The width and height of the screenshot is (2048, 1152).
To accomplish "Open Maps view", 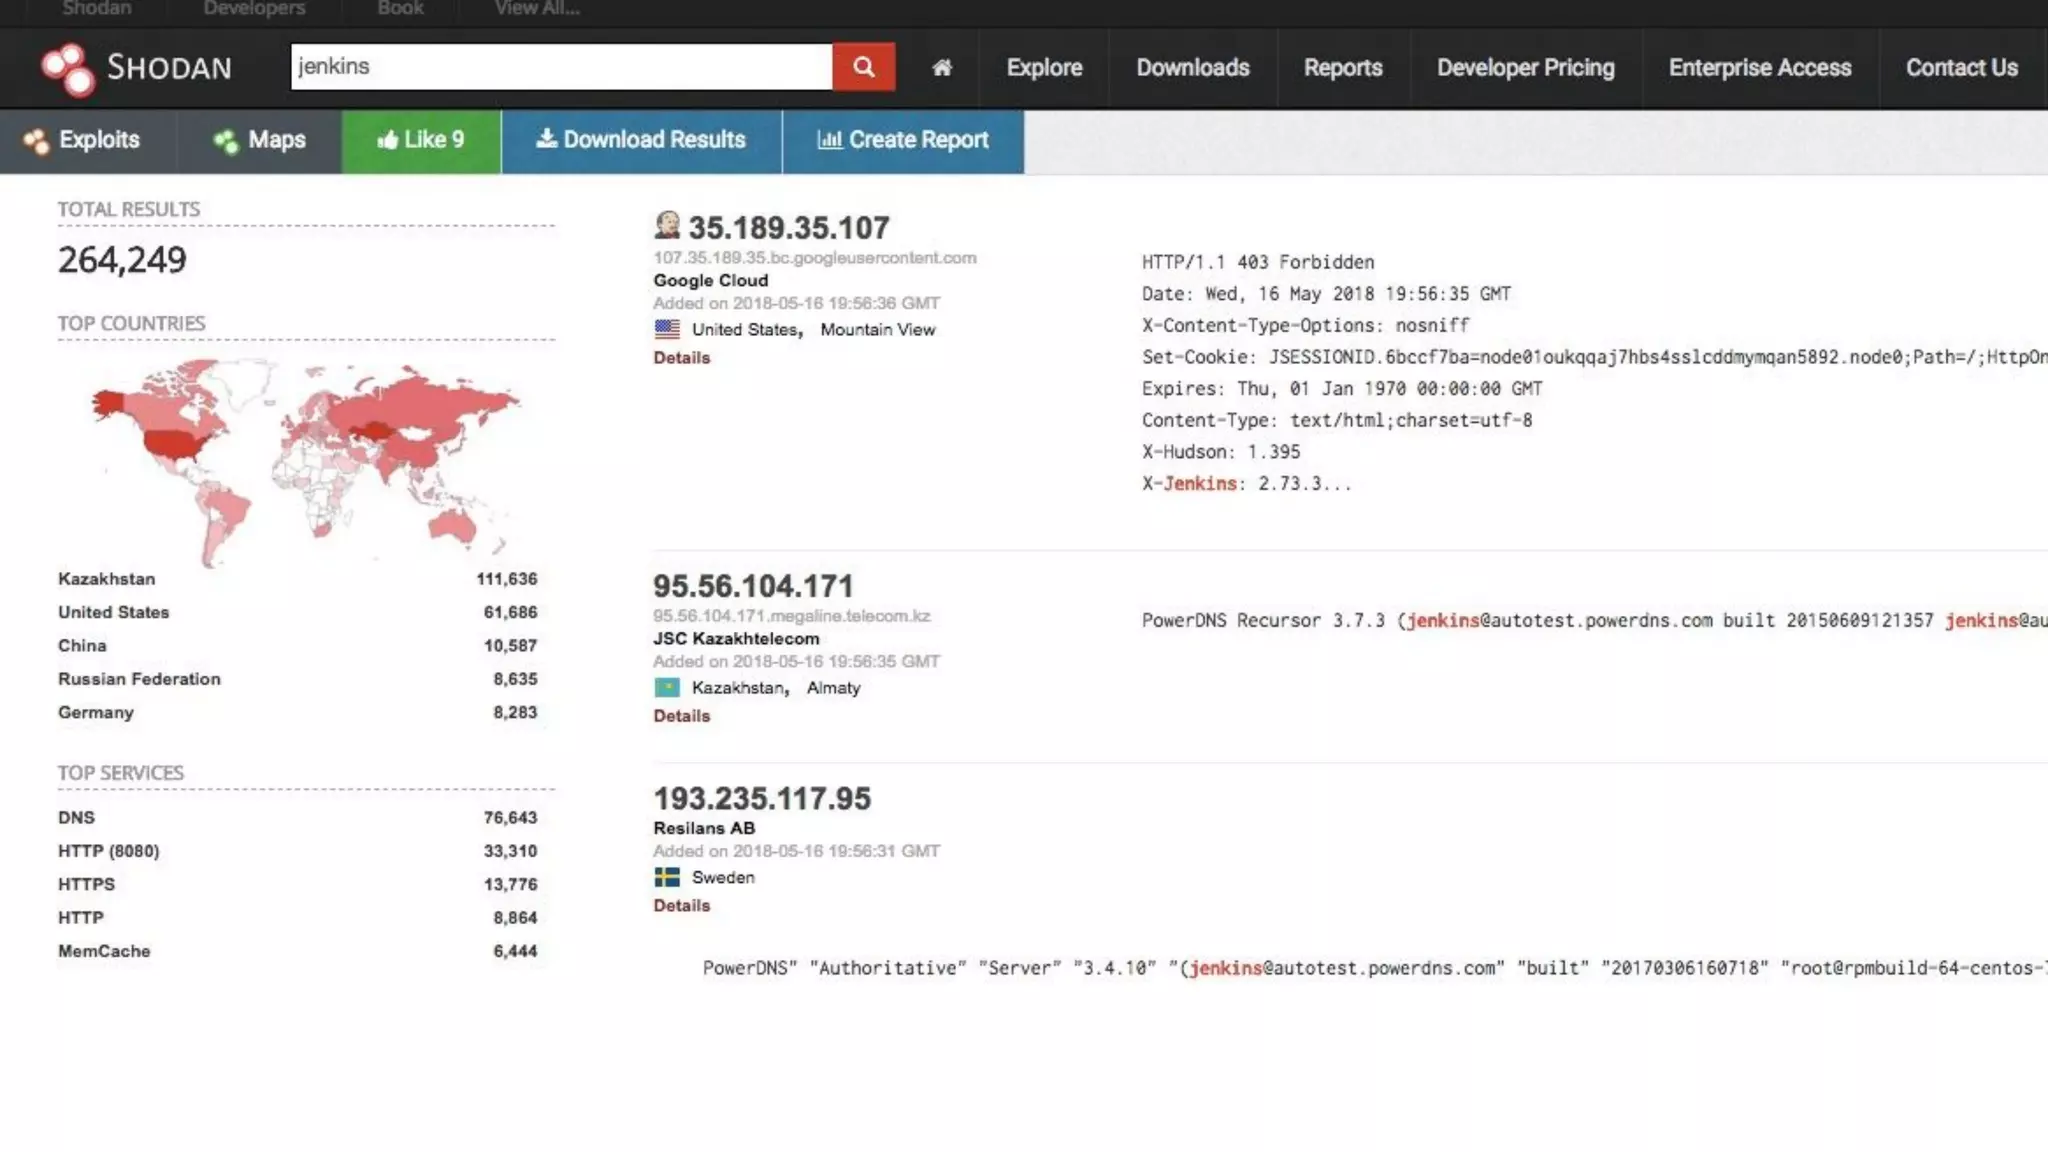I will coord(260,140).
